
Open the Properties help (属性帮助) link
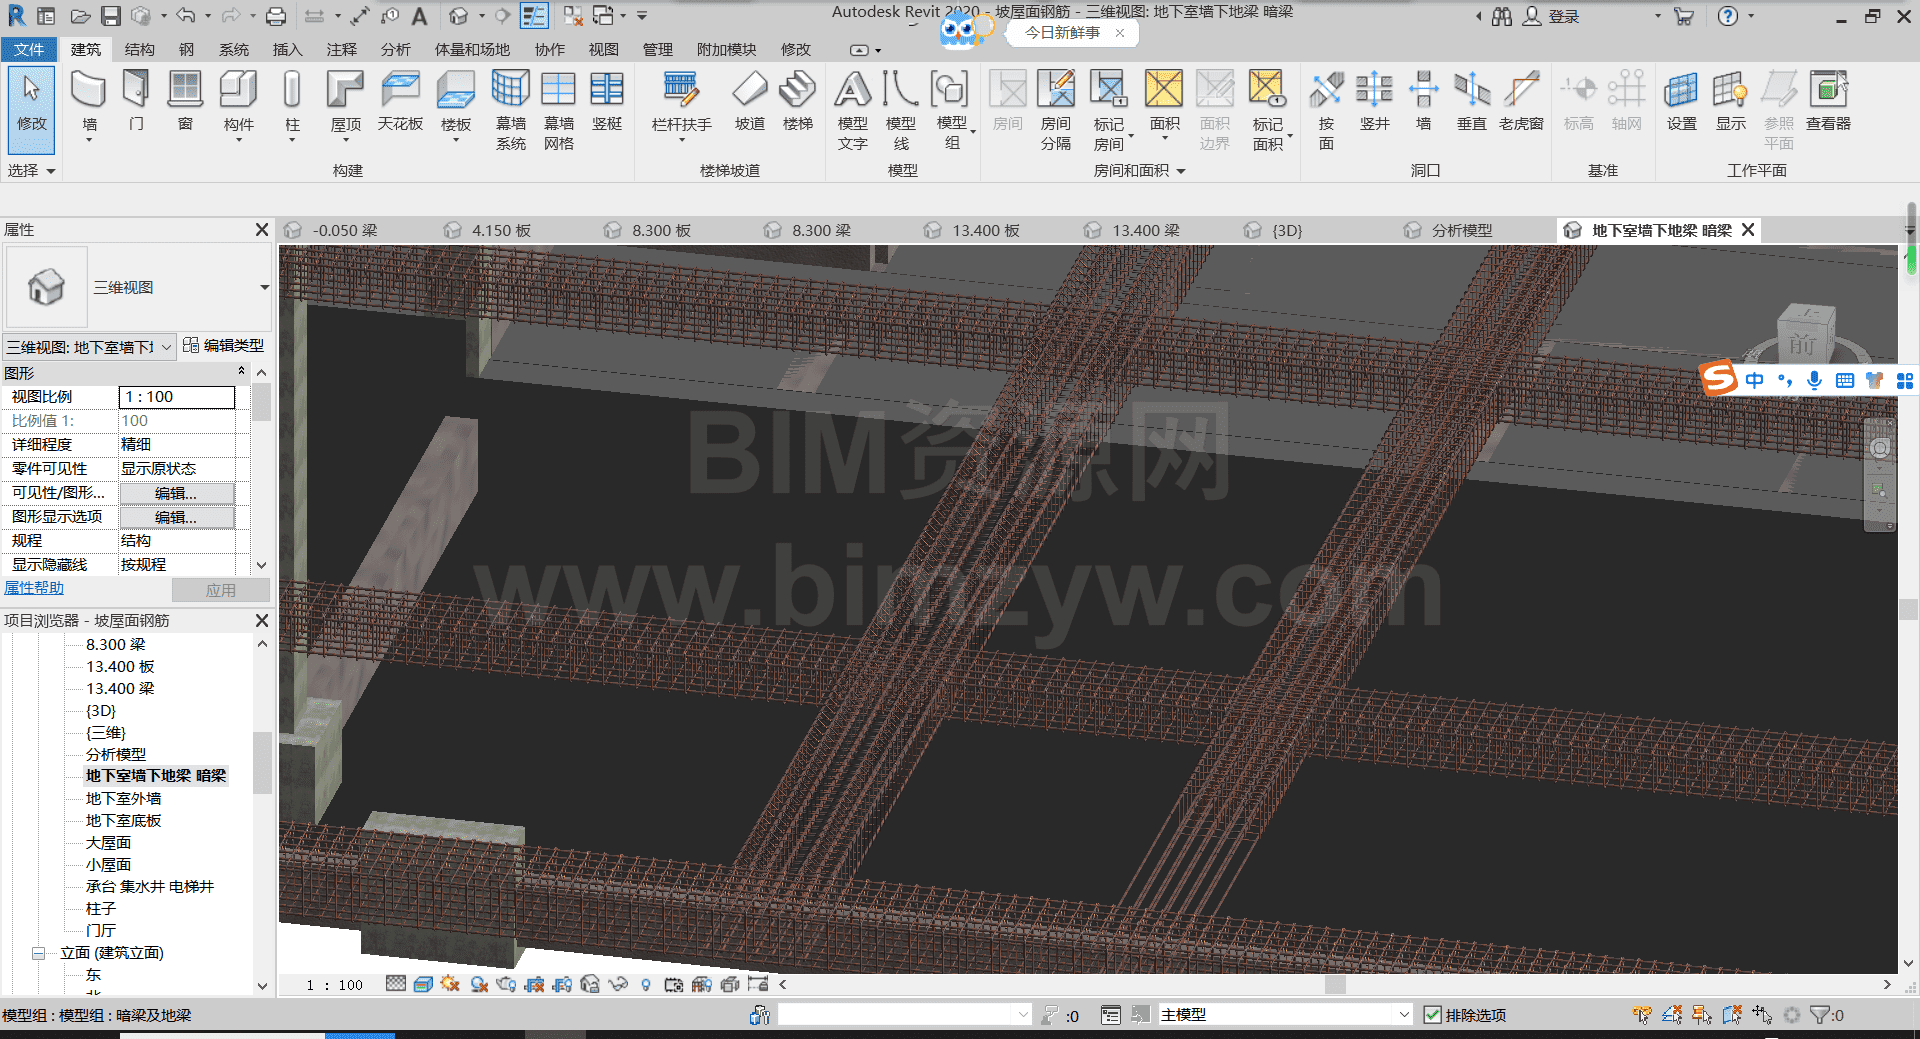tap(34, 588)
